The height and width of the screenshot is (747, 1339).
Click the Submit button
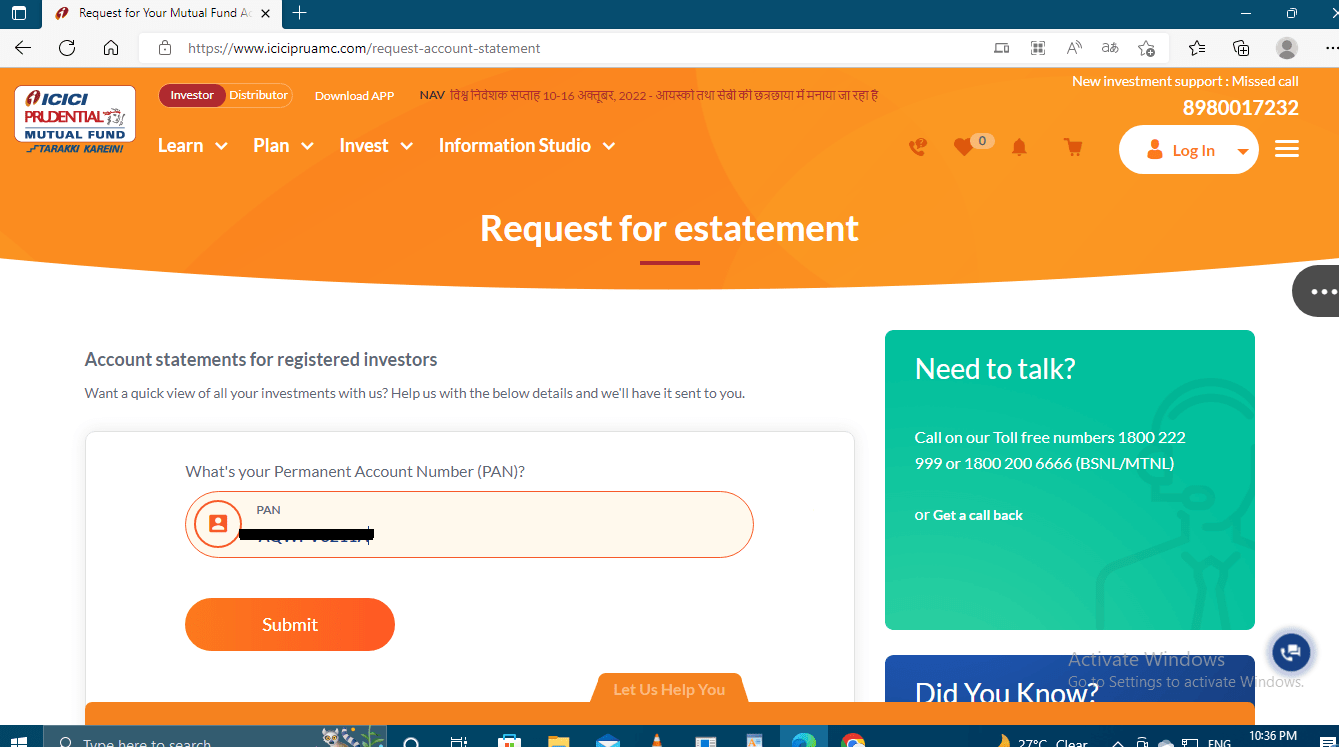(289, 624)
